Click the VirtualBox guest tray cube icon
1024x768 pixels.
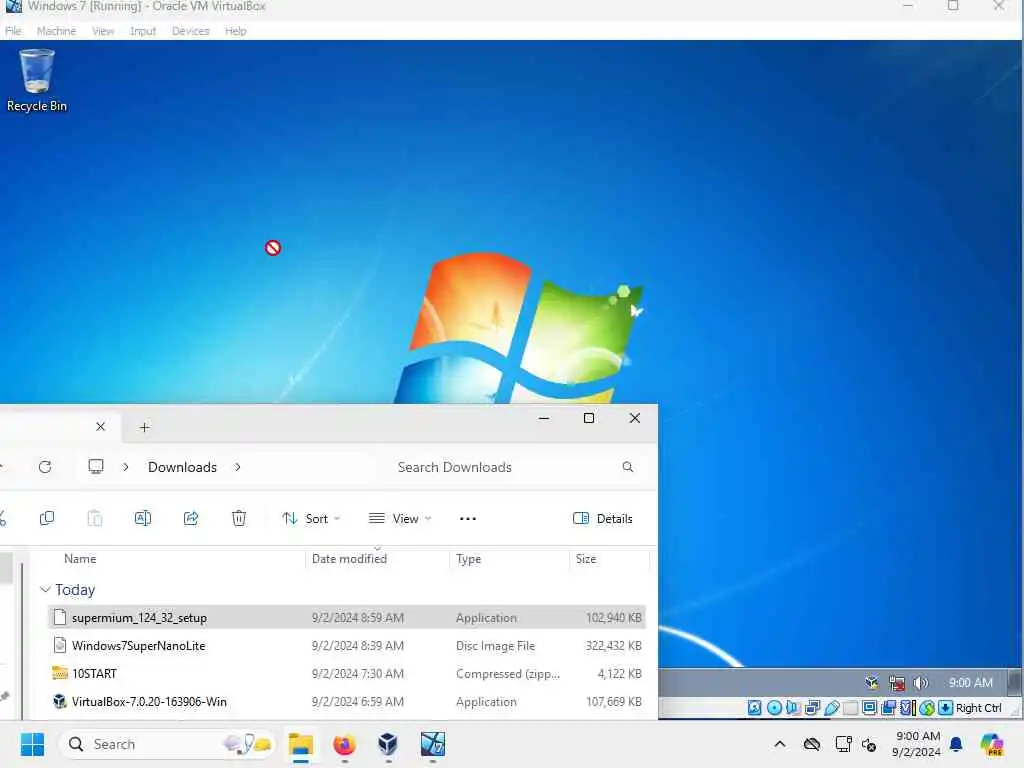coord(872,683)
